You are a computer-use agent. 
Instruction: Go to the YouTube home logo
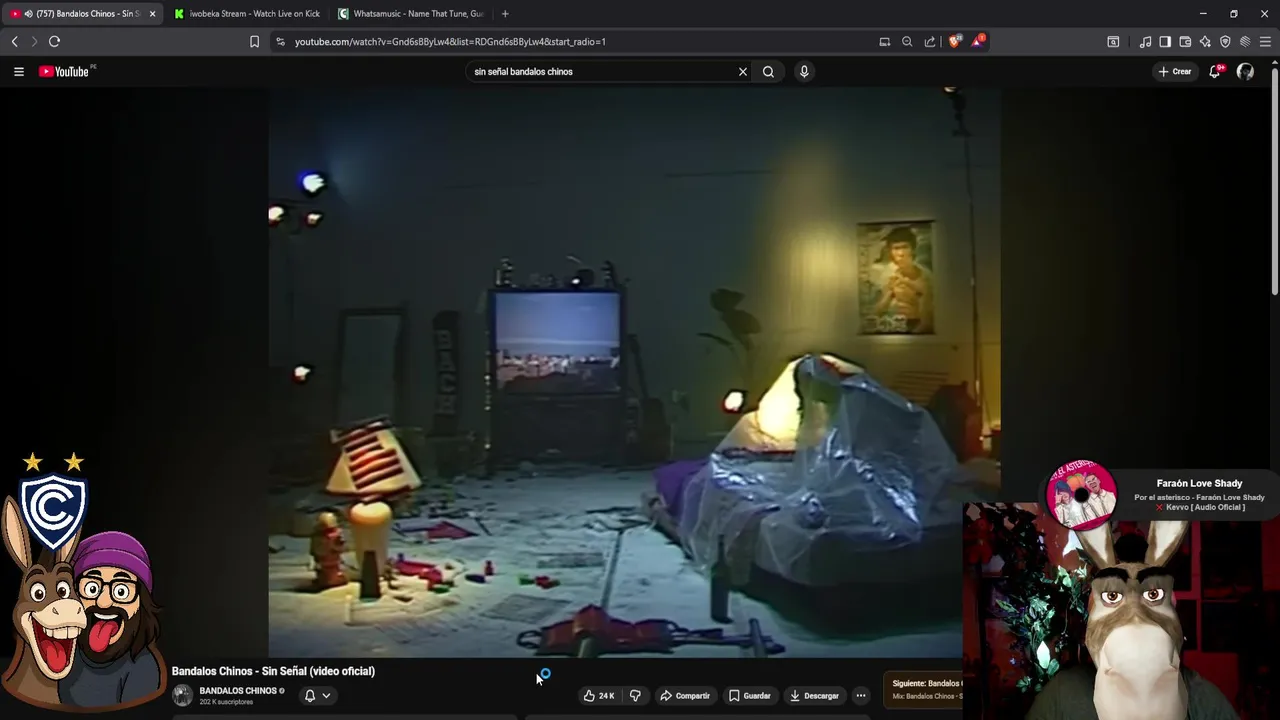click(66, 71)
